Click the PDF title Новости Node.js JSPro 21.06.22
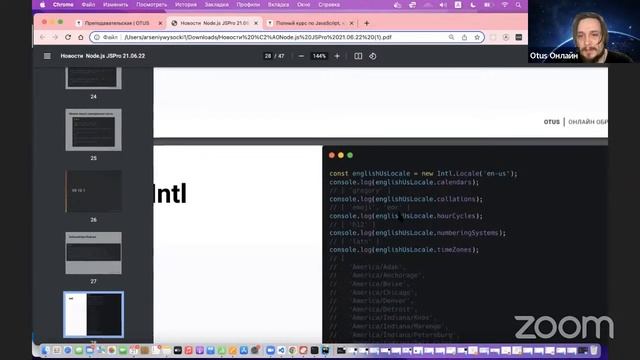The height and width of the screenshot is (360, 640). coord(102,56)
